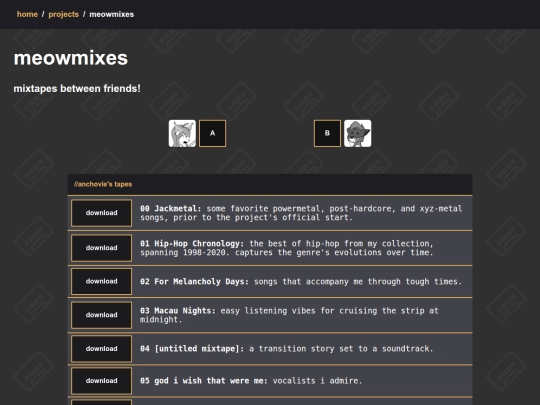Download the 03 Macau Nights mixtape
The height and width of the screenshot is (405, 540).
101,315
